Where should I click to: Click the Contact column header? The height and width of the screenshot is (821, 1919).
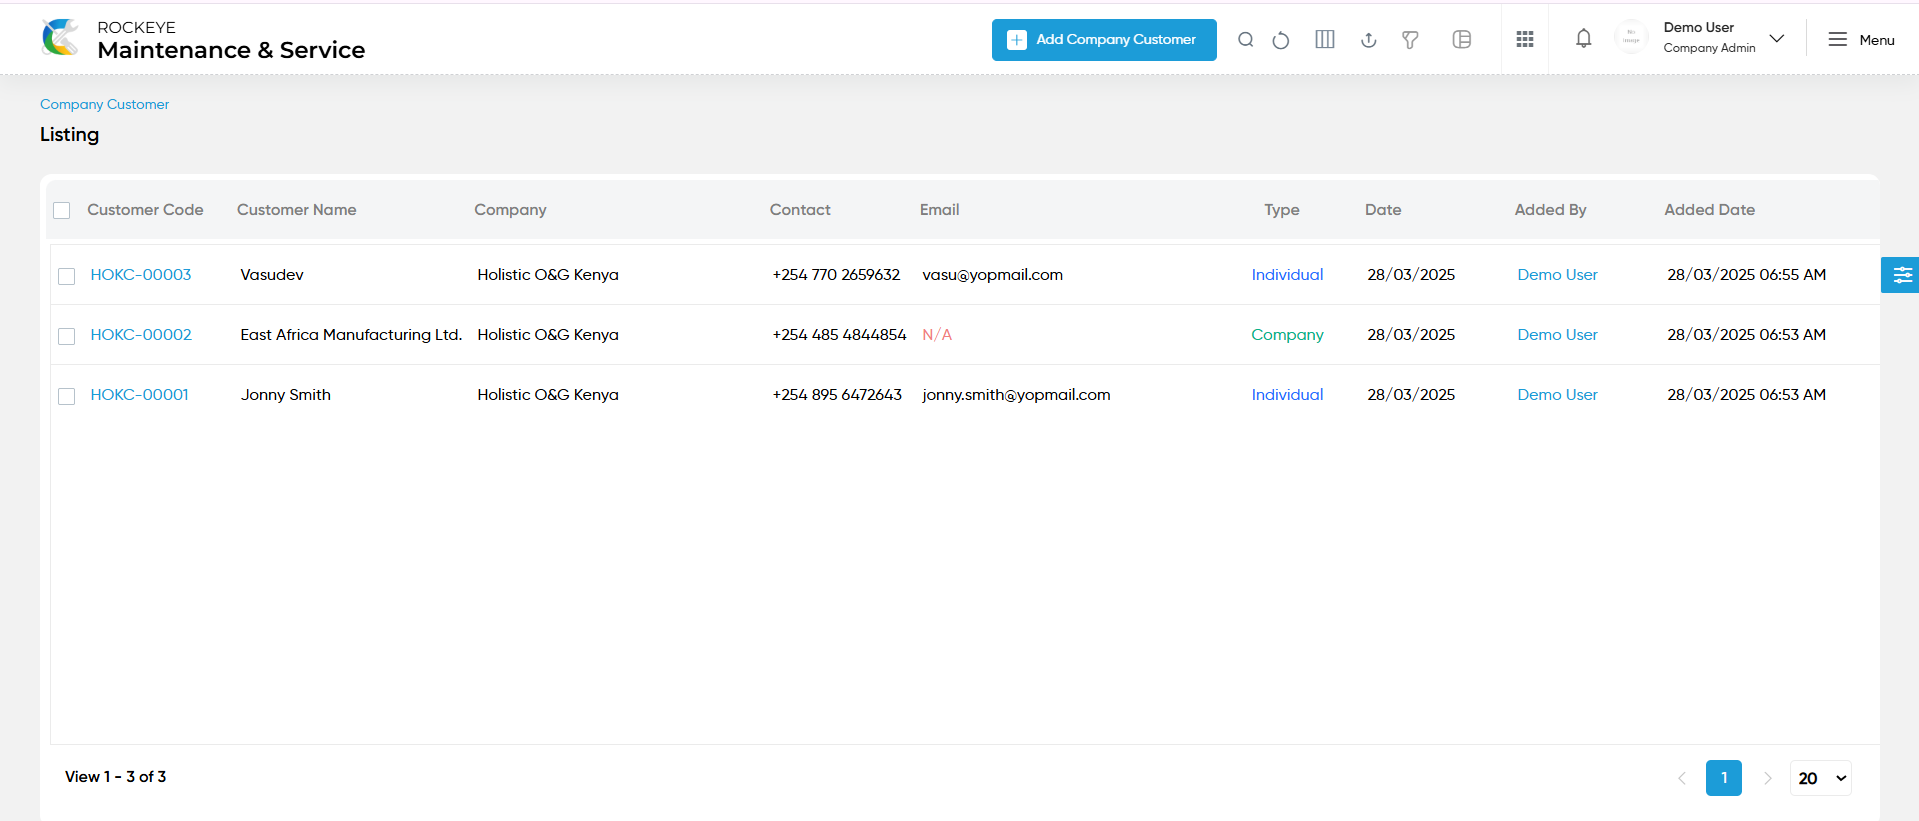[x=800, y=210]
